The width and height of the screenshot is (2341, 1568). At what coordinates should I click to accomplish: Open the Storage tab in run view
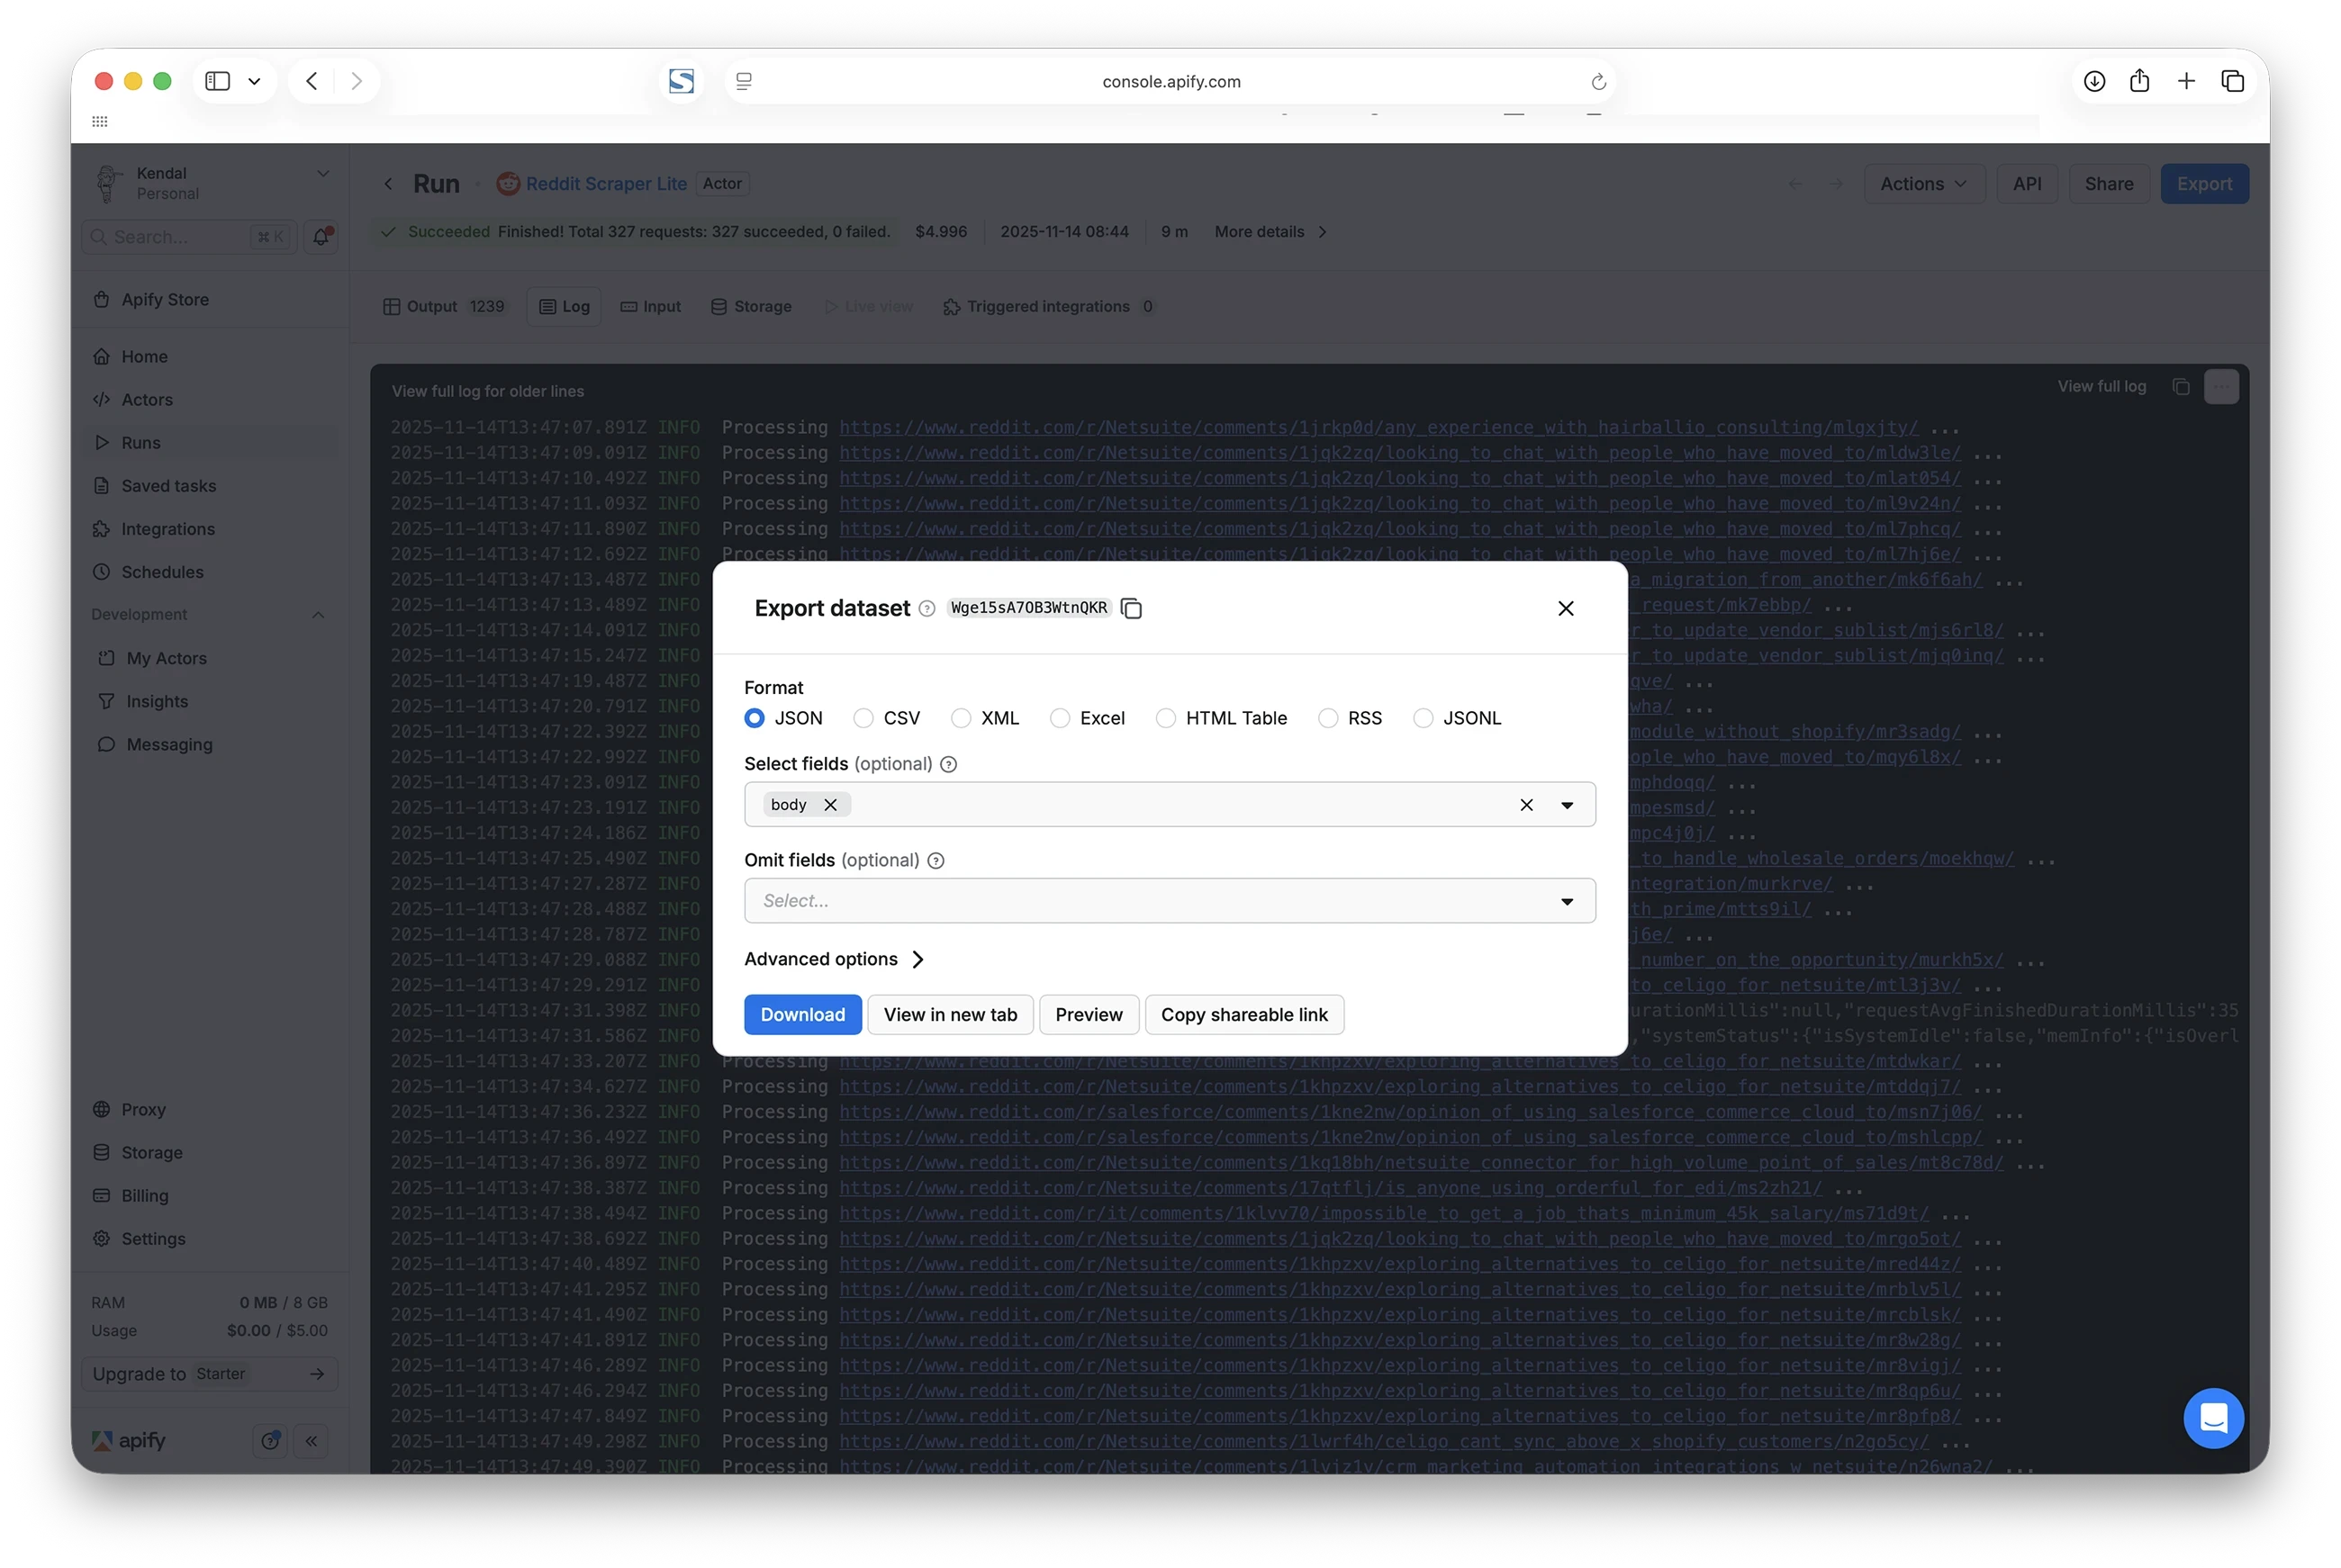751,307
